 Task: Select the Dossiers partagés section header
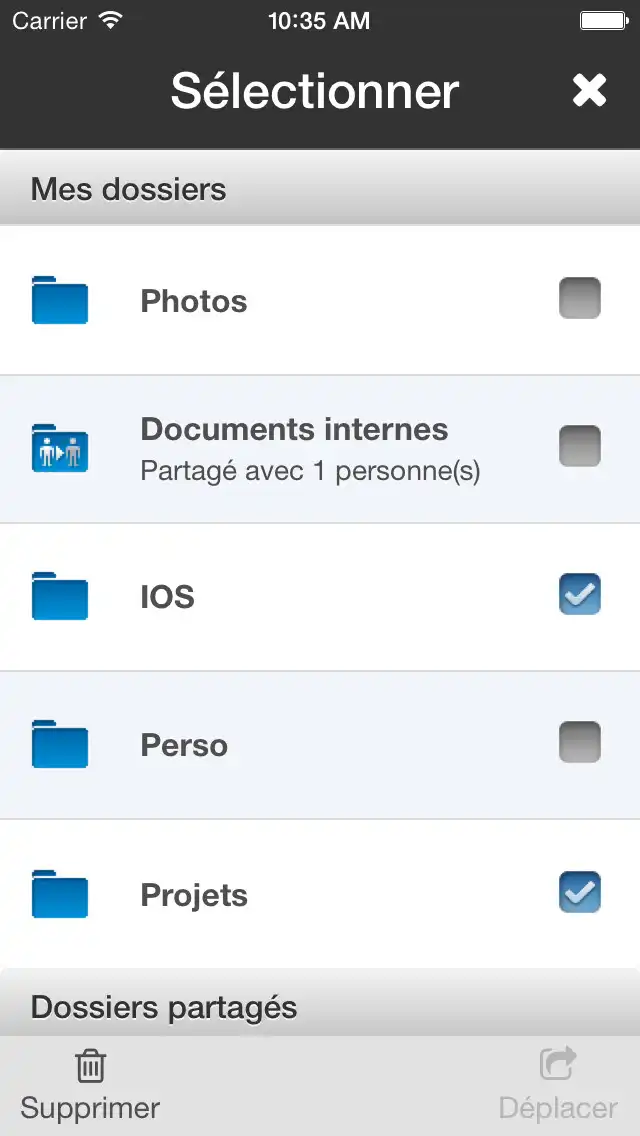(x=320, y=1006)
